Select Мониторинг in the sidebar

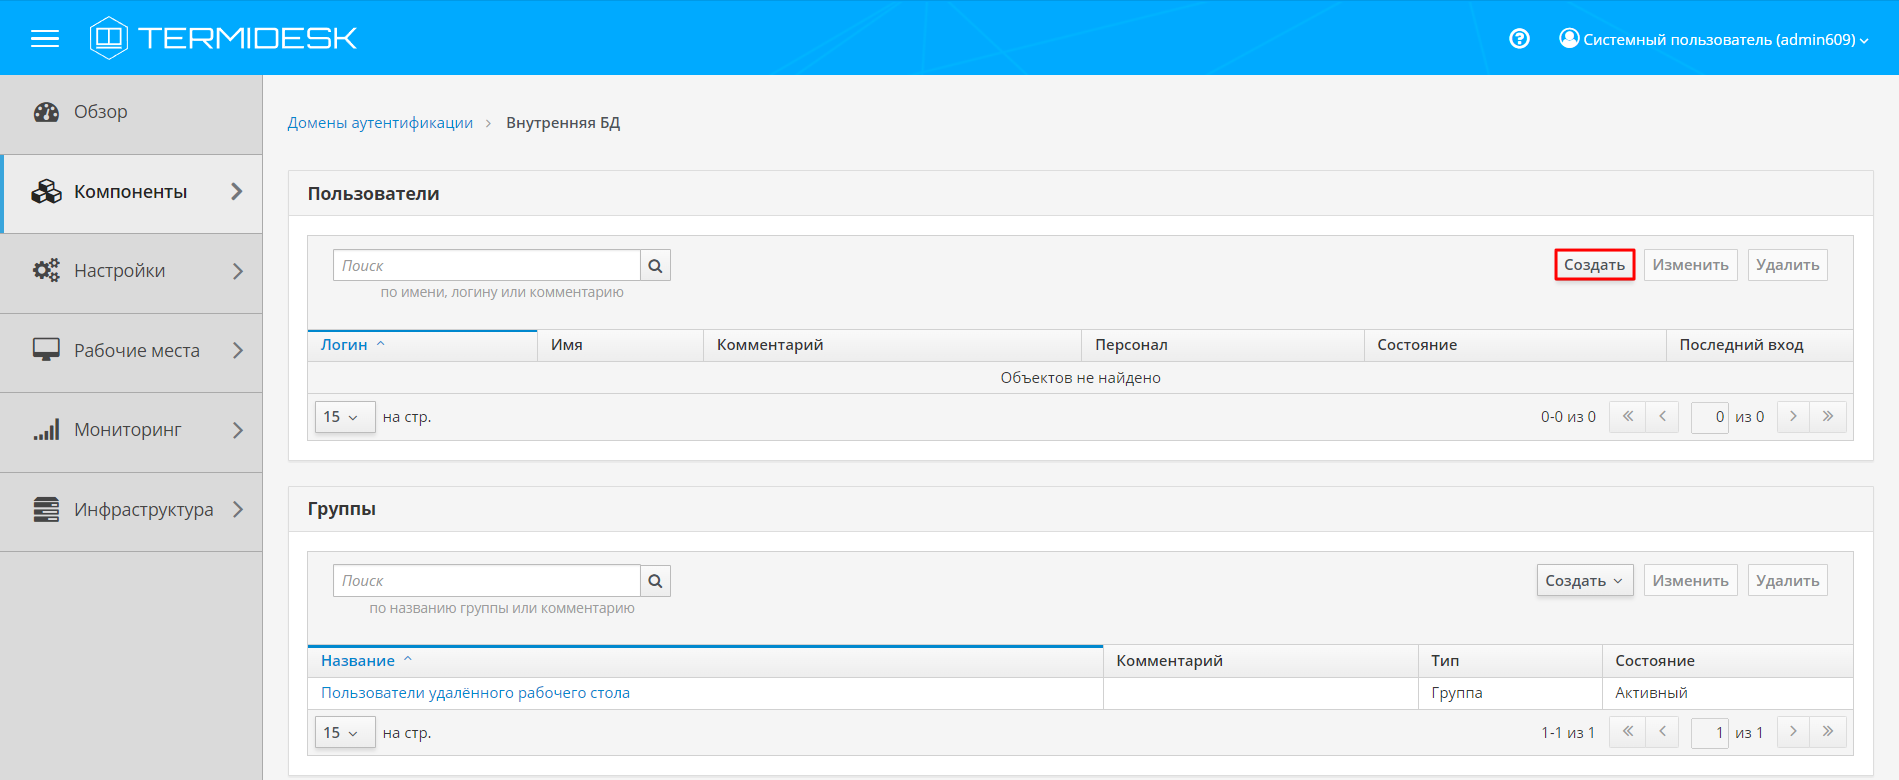click(x=132, y=430)
